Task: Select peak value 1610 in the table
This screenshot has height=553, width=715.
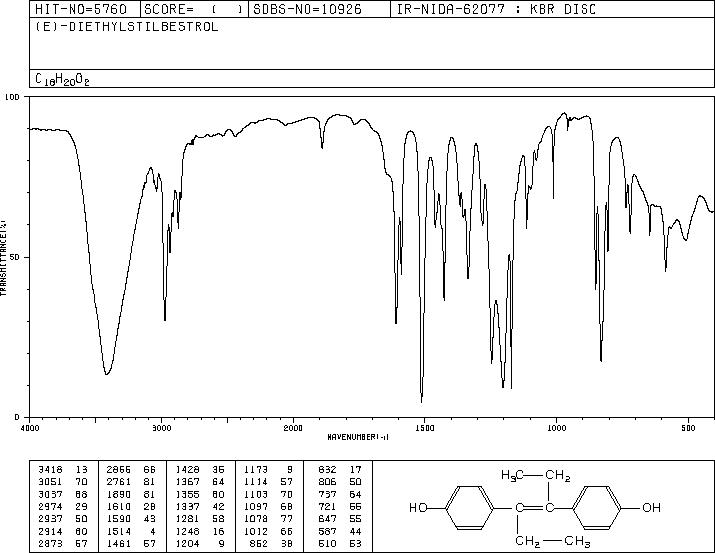Action: [x=119, y=506]
